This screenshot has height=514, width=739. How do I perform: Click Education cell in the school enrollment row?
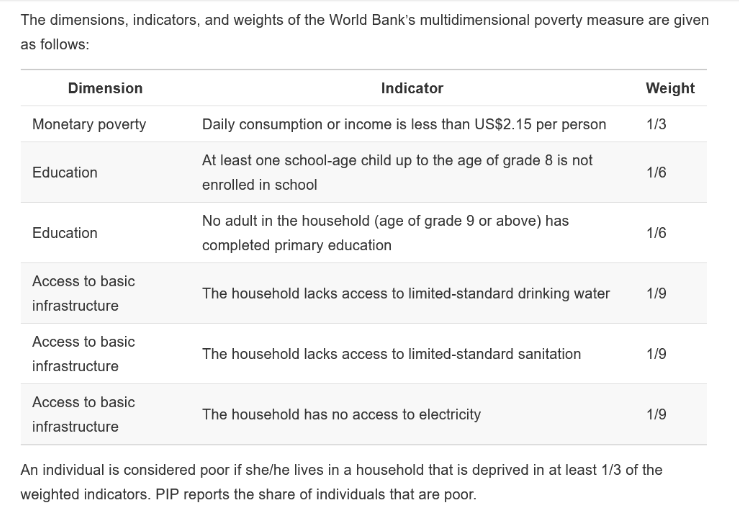tap(65, 172)
